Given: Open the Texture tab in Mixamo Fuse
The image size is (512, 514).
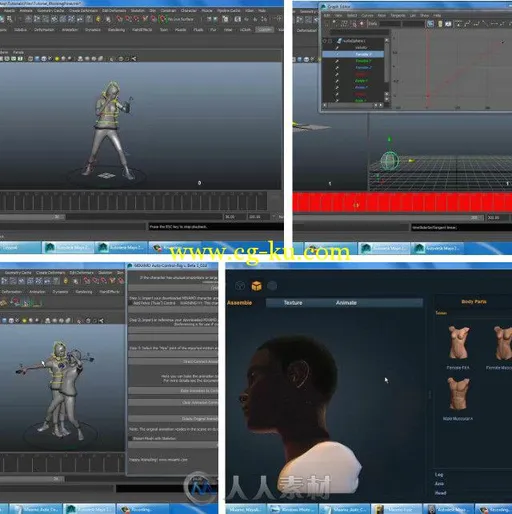Looking at the screenshot, I should tap(293, 303).
